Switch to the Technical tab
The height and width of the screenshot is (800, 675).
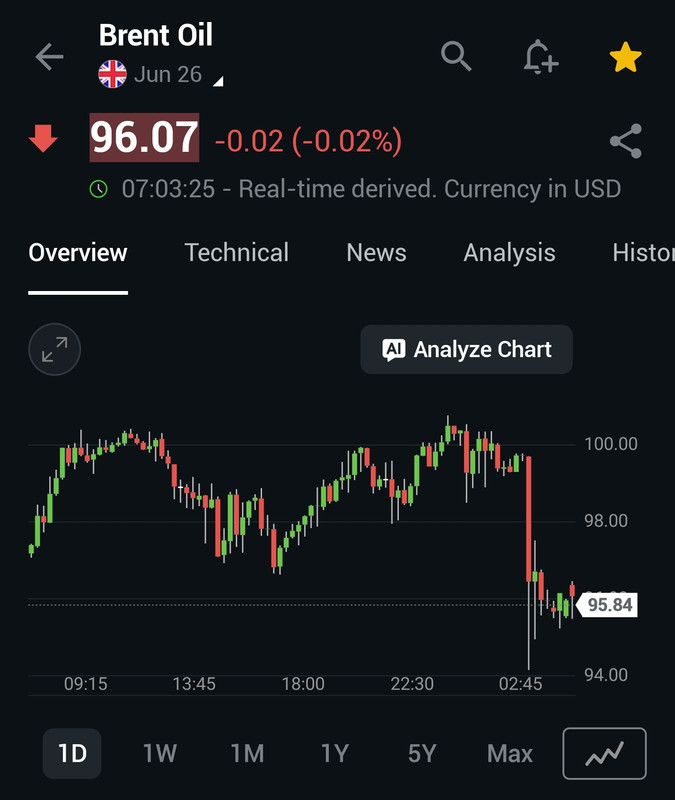[x=237, y=253]
